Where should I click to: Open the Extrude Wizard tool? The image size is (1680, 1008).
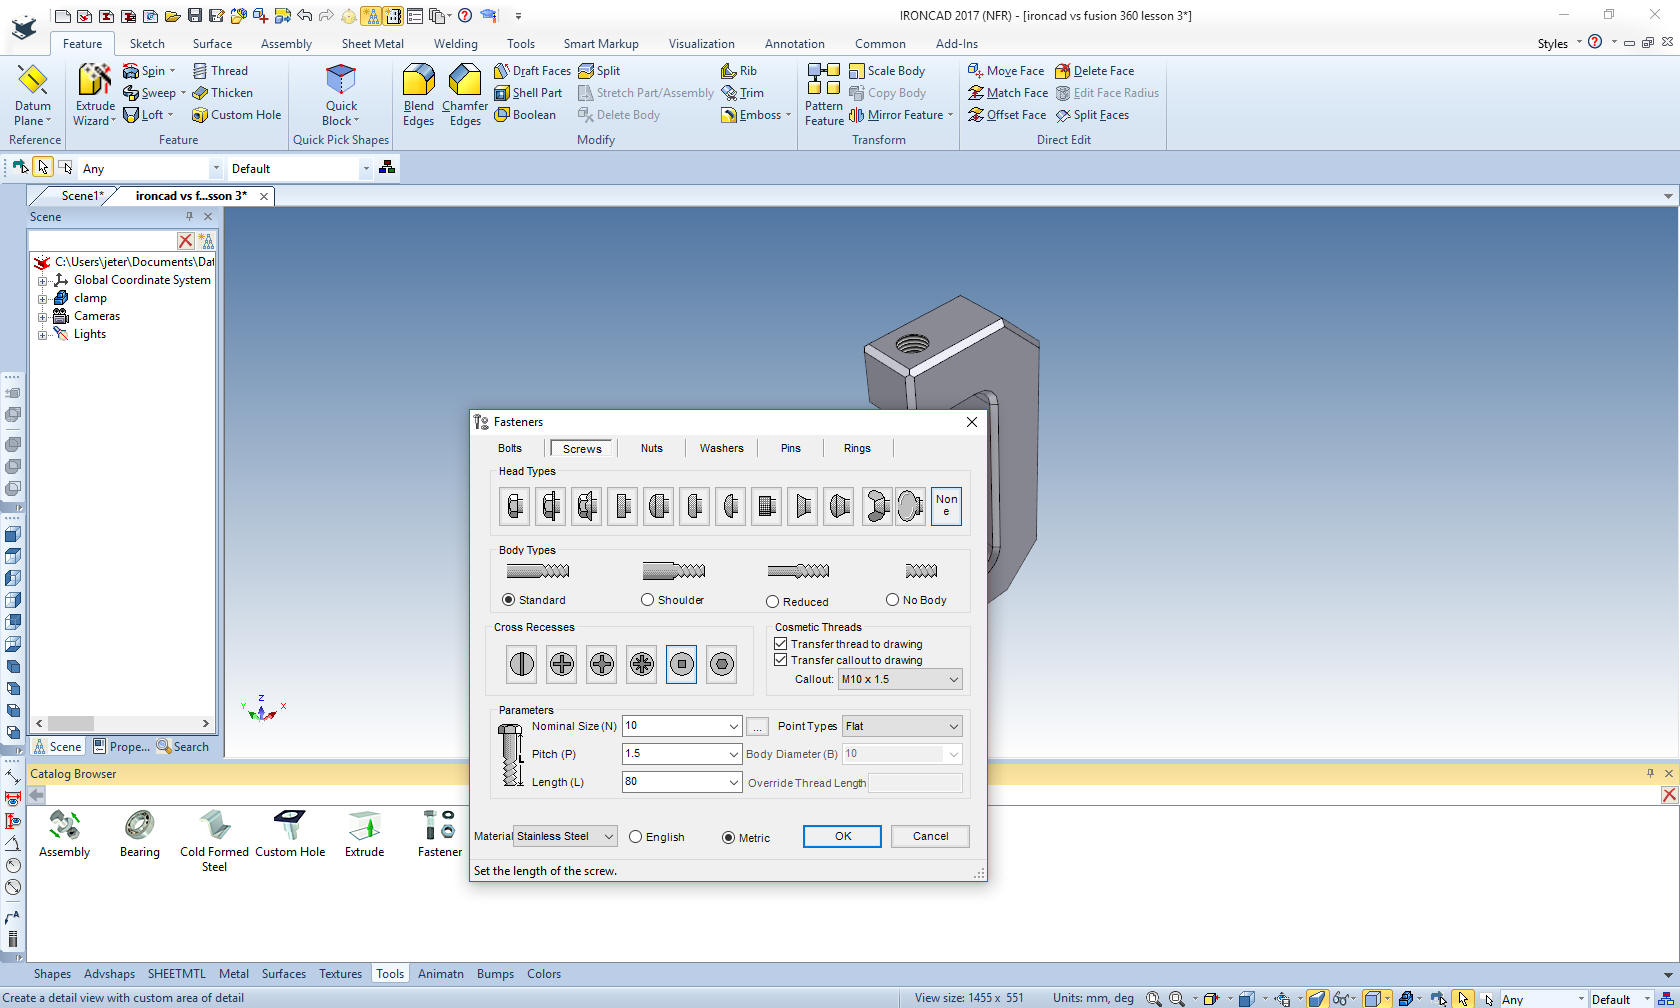pos(95,95)
